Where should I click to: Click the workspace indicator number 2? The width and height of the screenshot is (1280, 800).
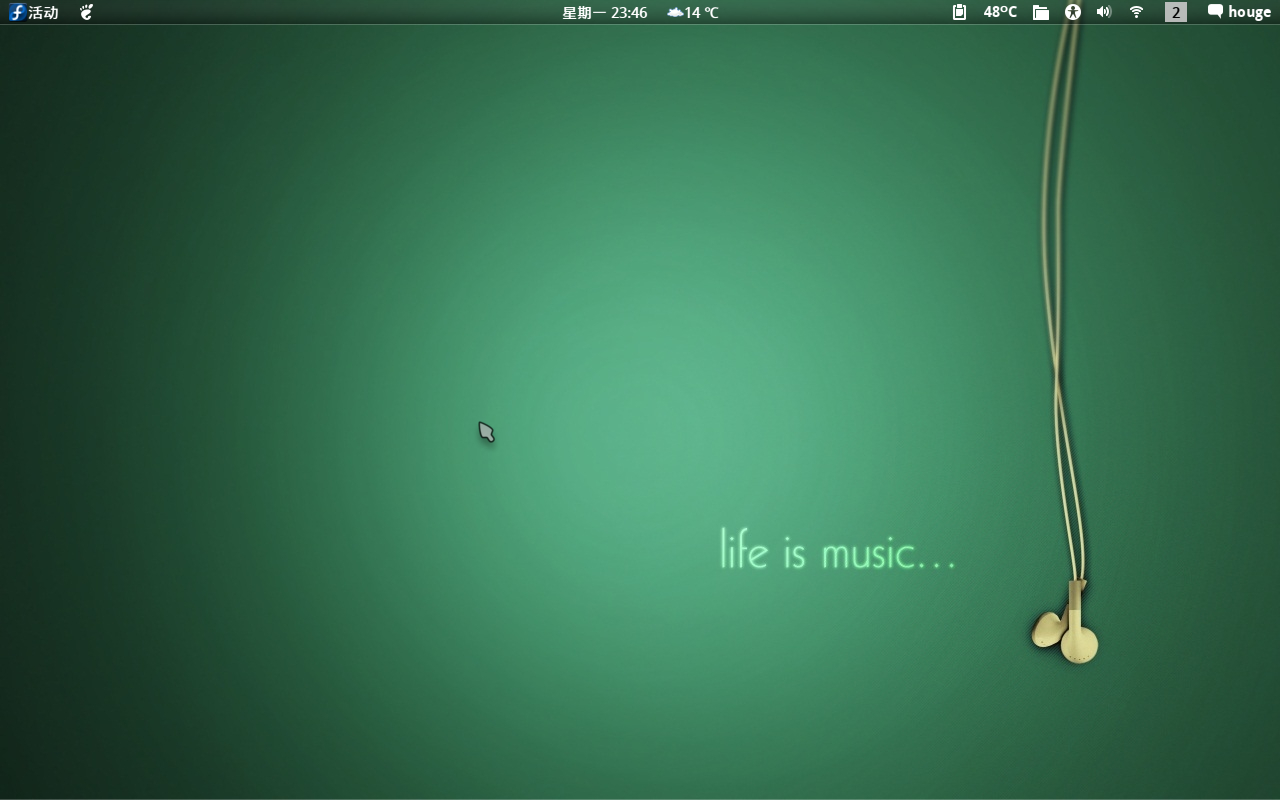(x=1176, y=12)
